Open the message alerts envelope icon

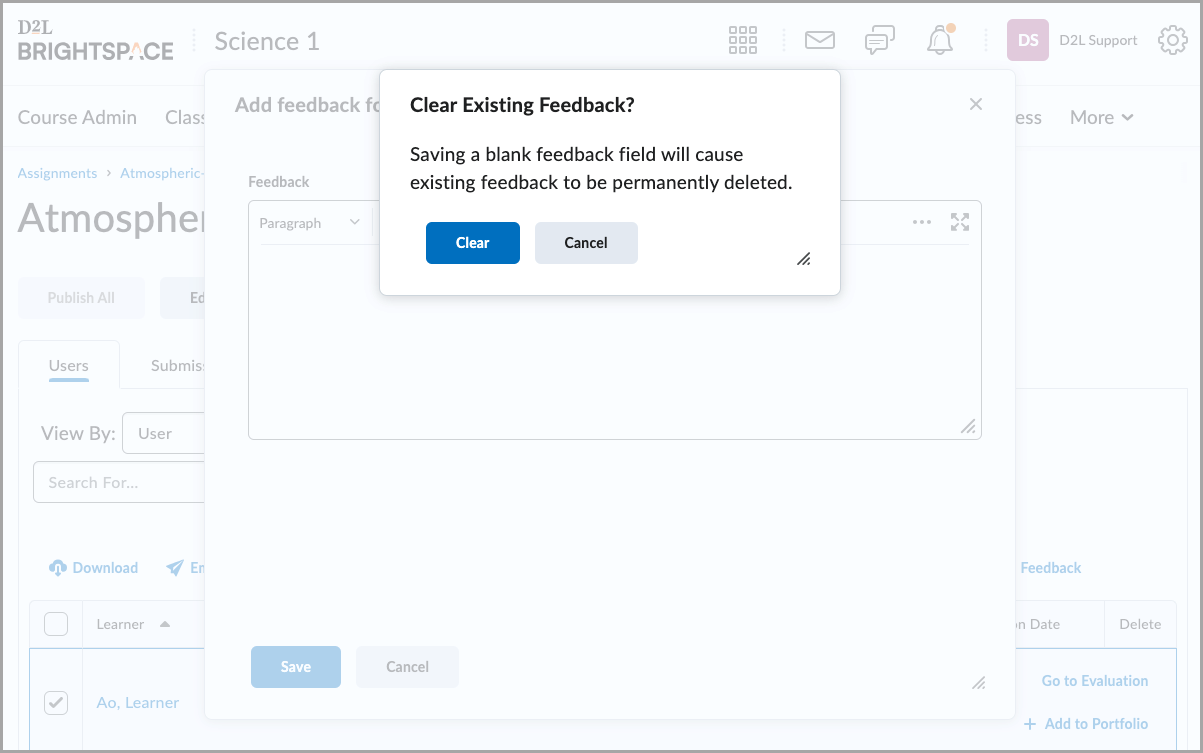[820, 40]
